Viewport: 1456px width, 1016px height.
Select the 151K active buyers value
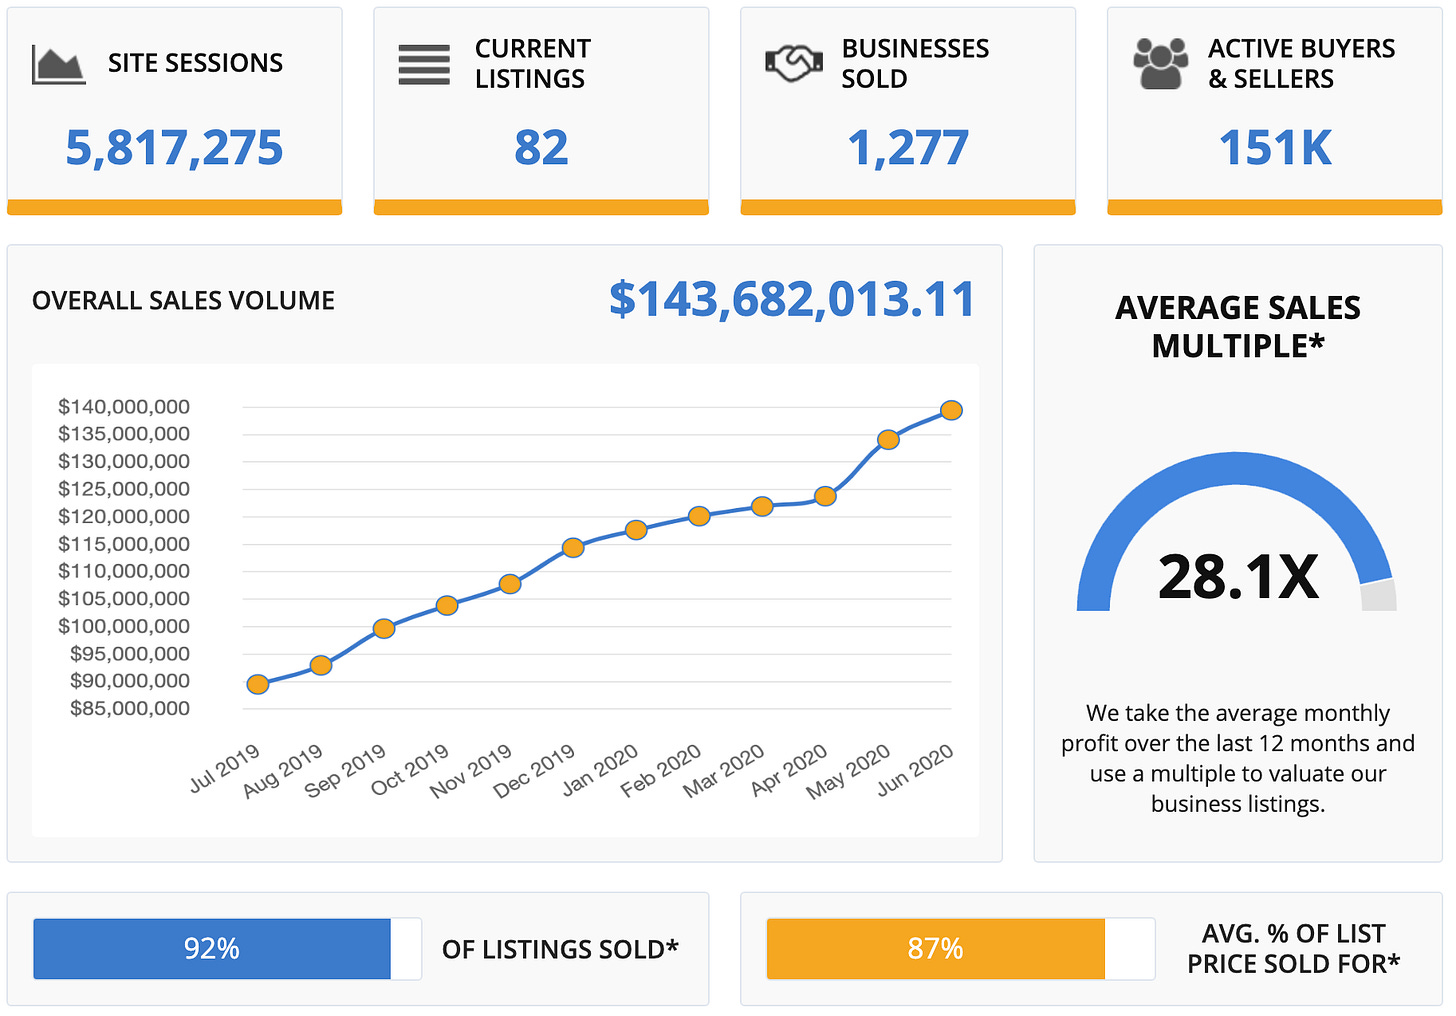click(x=1275, y=148)
